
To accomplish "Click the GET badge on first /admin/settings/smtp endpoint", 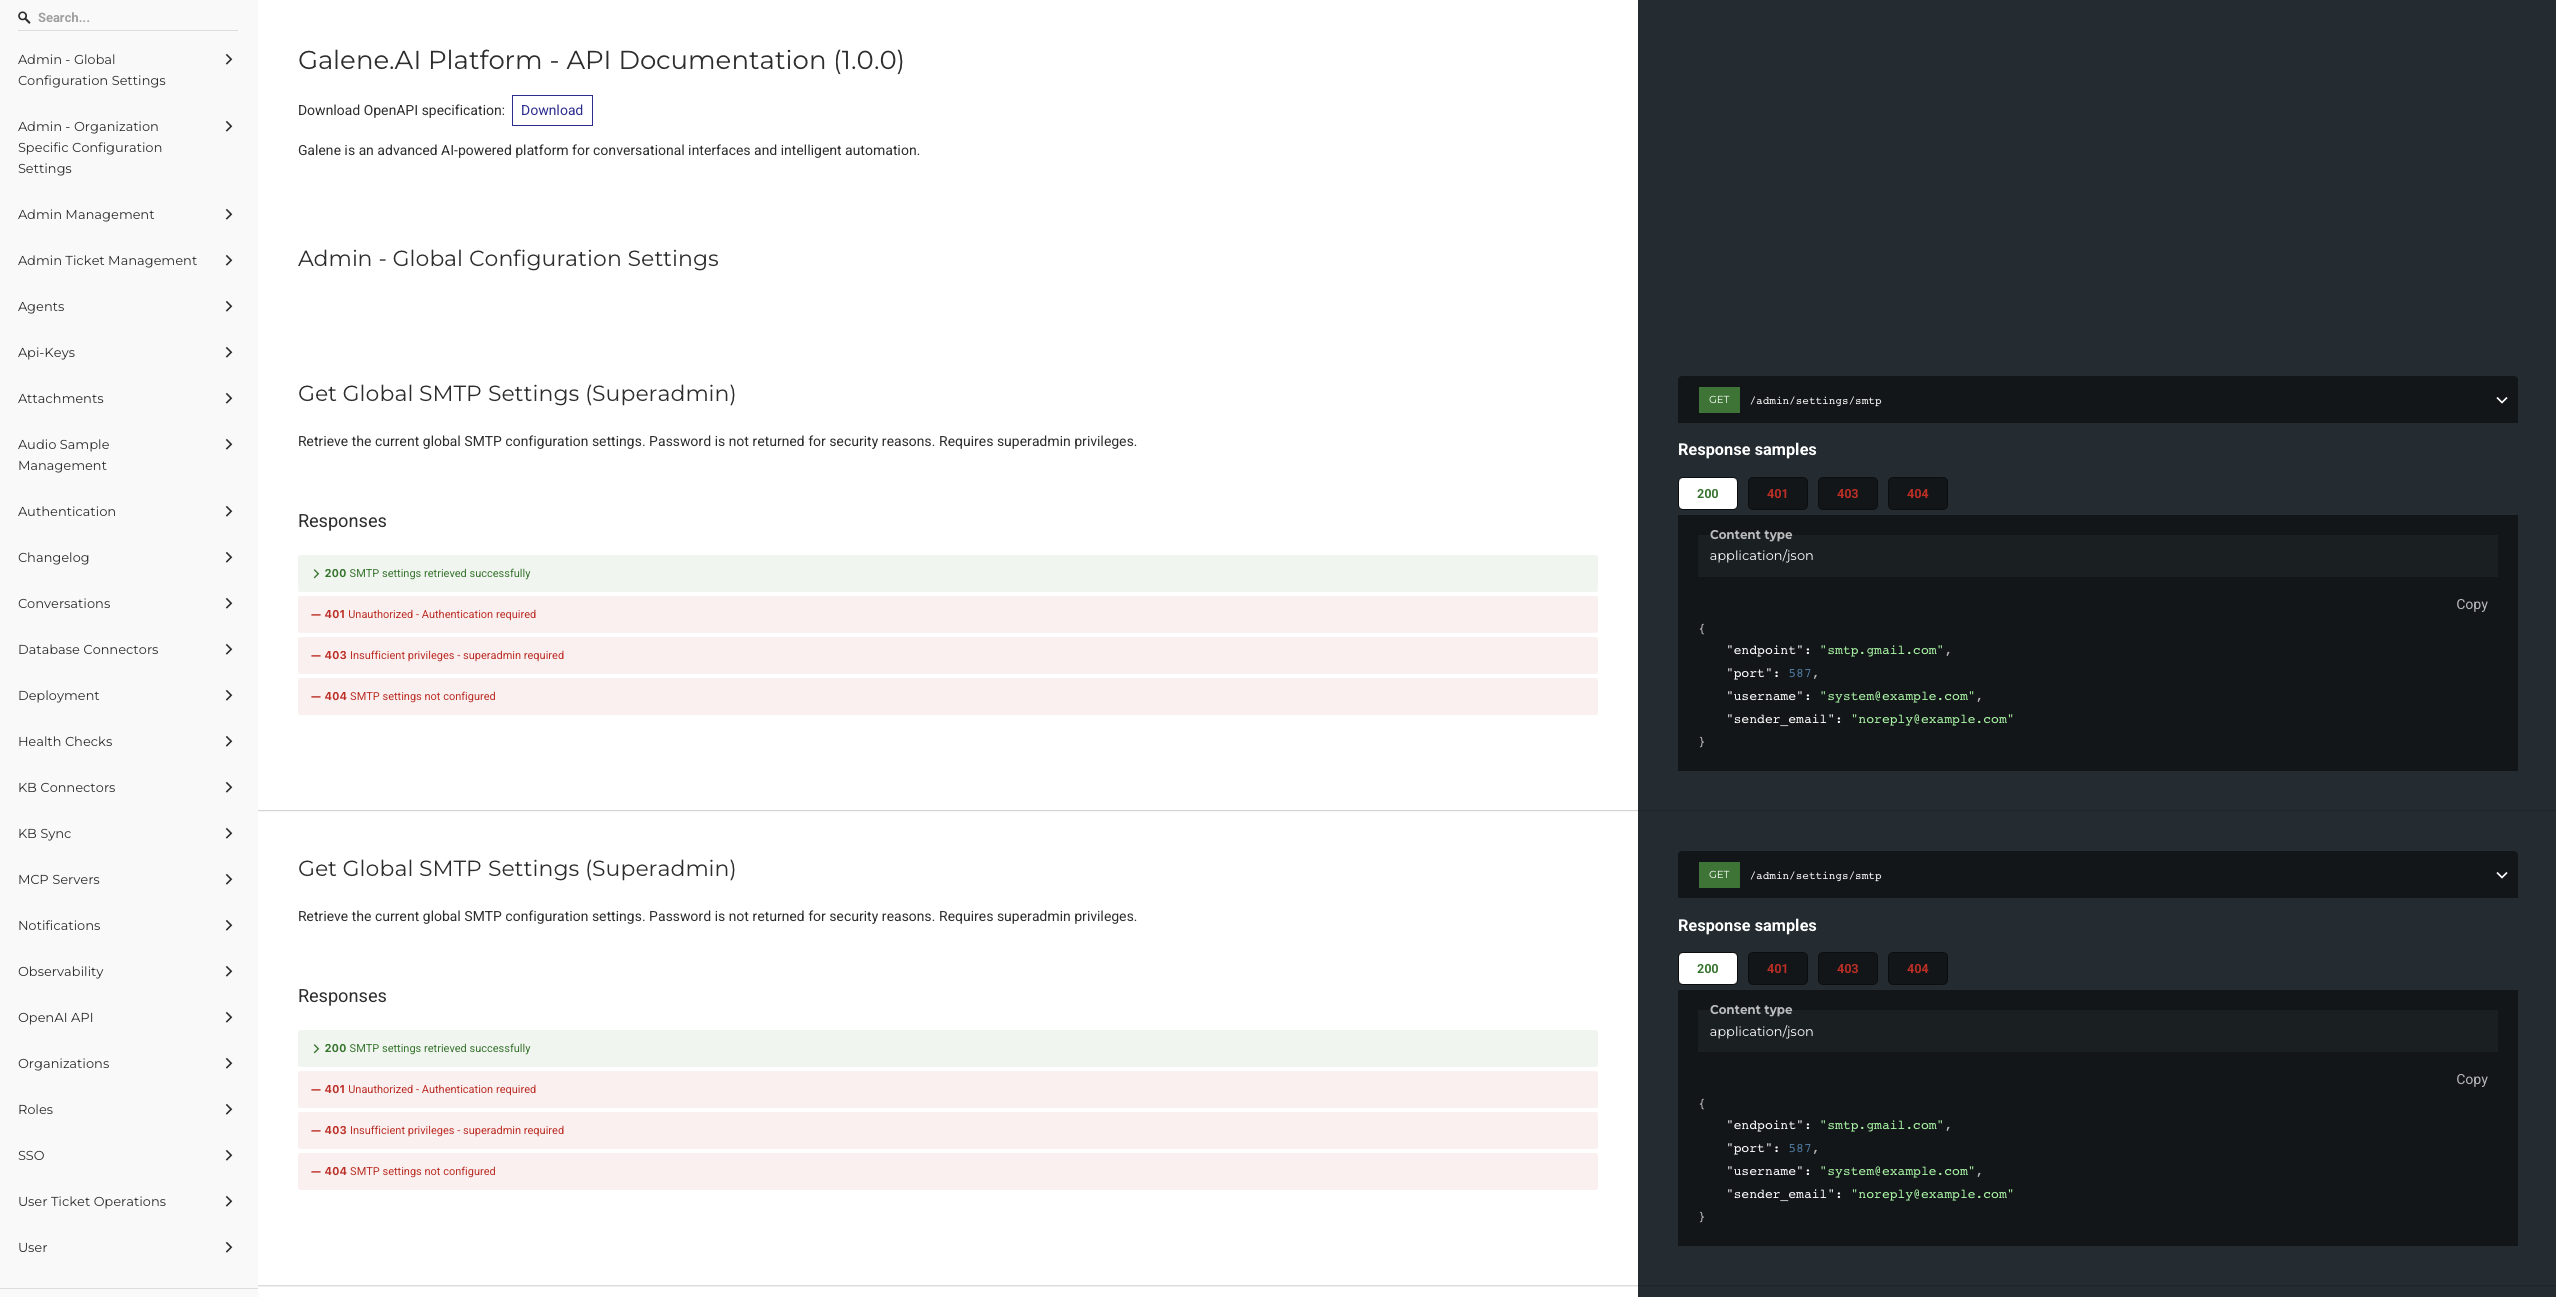I will [1718, 399].
